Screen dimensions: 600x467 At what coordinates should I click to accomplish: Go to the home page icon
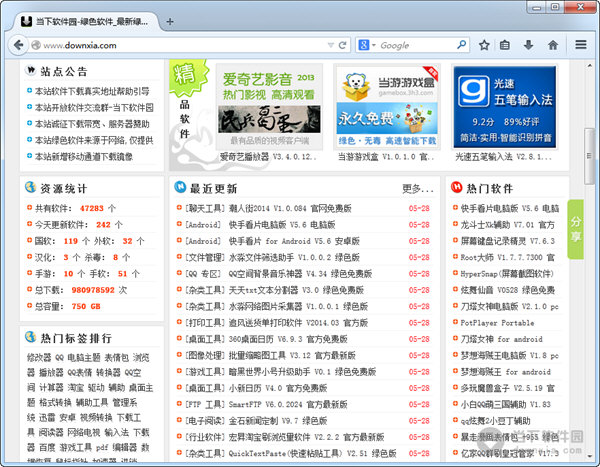point(553,45)
